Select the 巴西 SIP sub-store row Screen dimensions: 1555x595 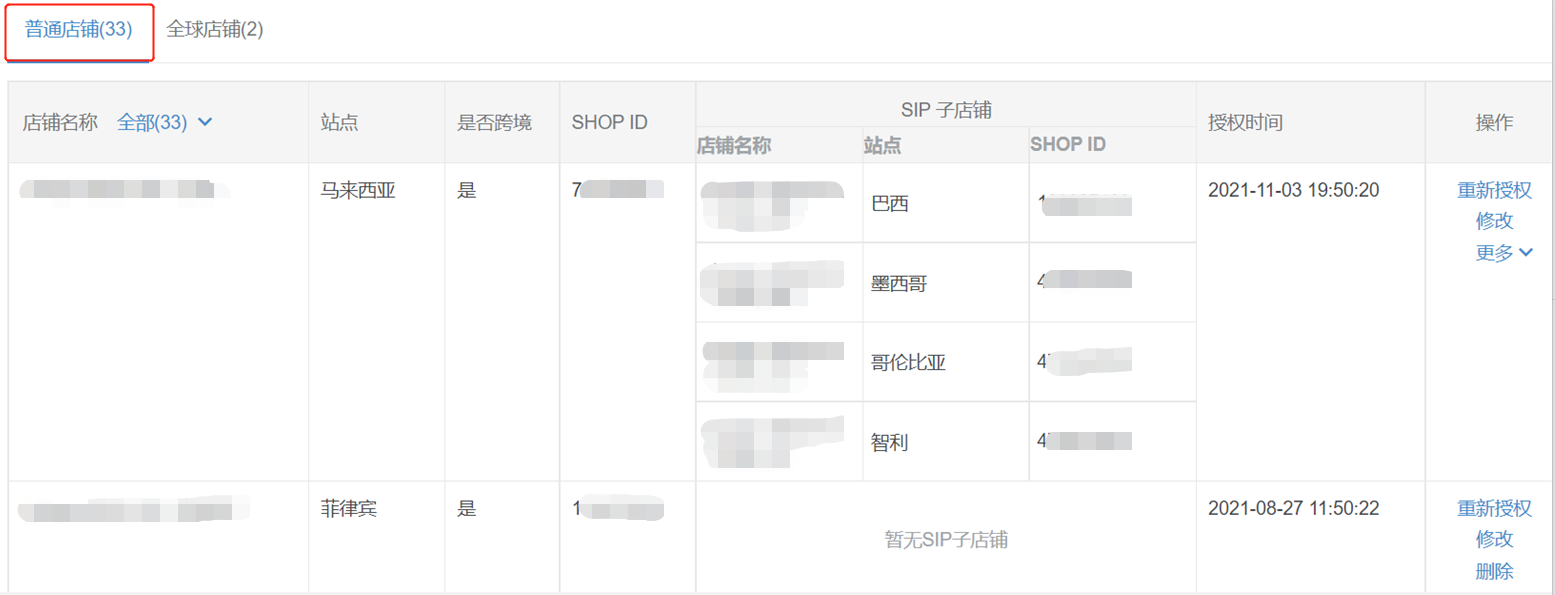(890, 204)
